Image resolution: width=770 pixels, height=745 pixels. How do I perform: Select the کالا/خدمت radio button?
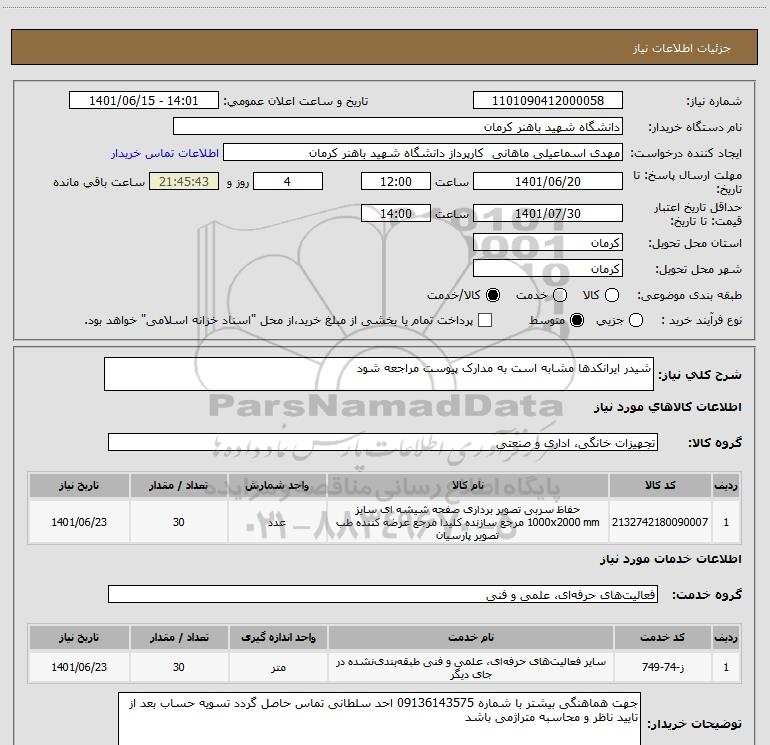[x=493, y=295]
